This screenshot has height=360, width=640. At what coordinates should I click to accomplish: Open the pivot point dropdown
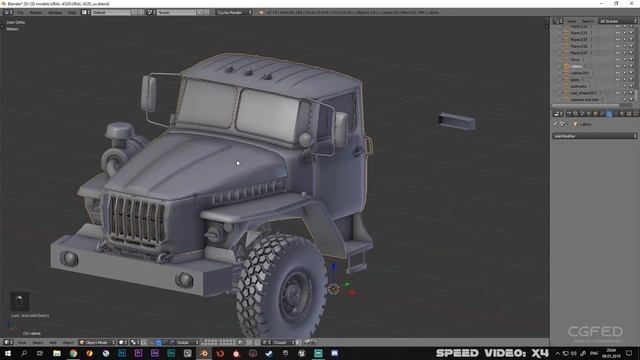(x=135, y=342)
